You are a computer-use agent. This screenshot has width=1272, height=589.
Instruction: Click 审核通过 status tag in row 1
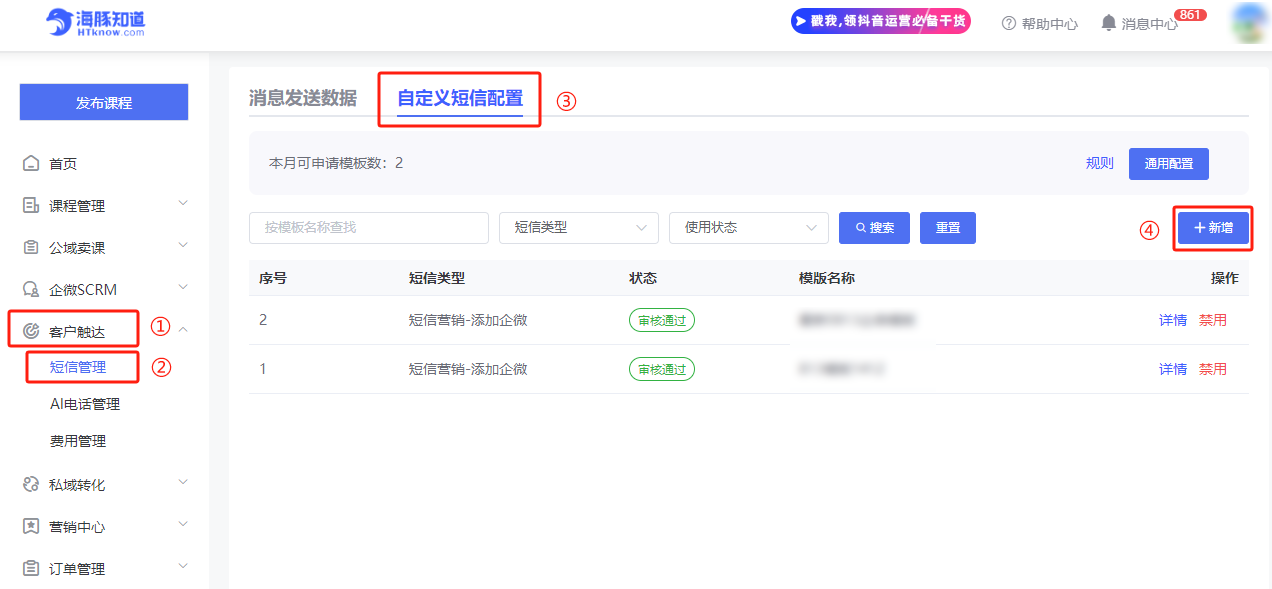tap(662, 369)
